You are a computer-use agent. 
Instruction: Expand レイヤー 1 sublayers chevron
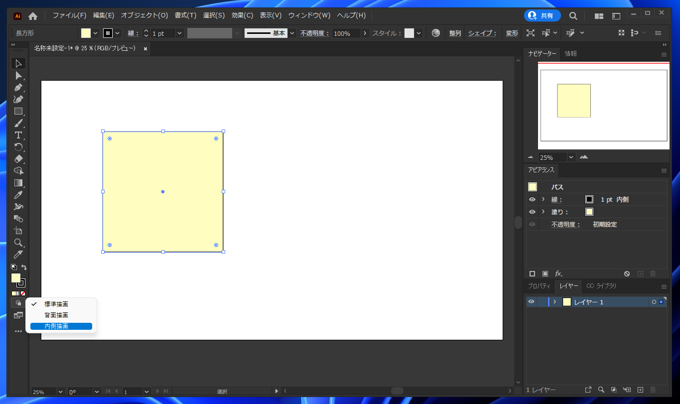[x=554, y=302]
